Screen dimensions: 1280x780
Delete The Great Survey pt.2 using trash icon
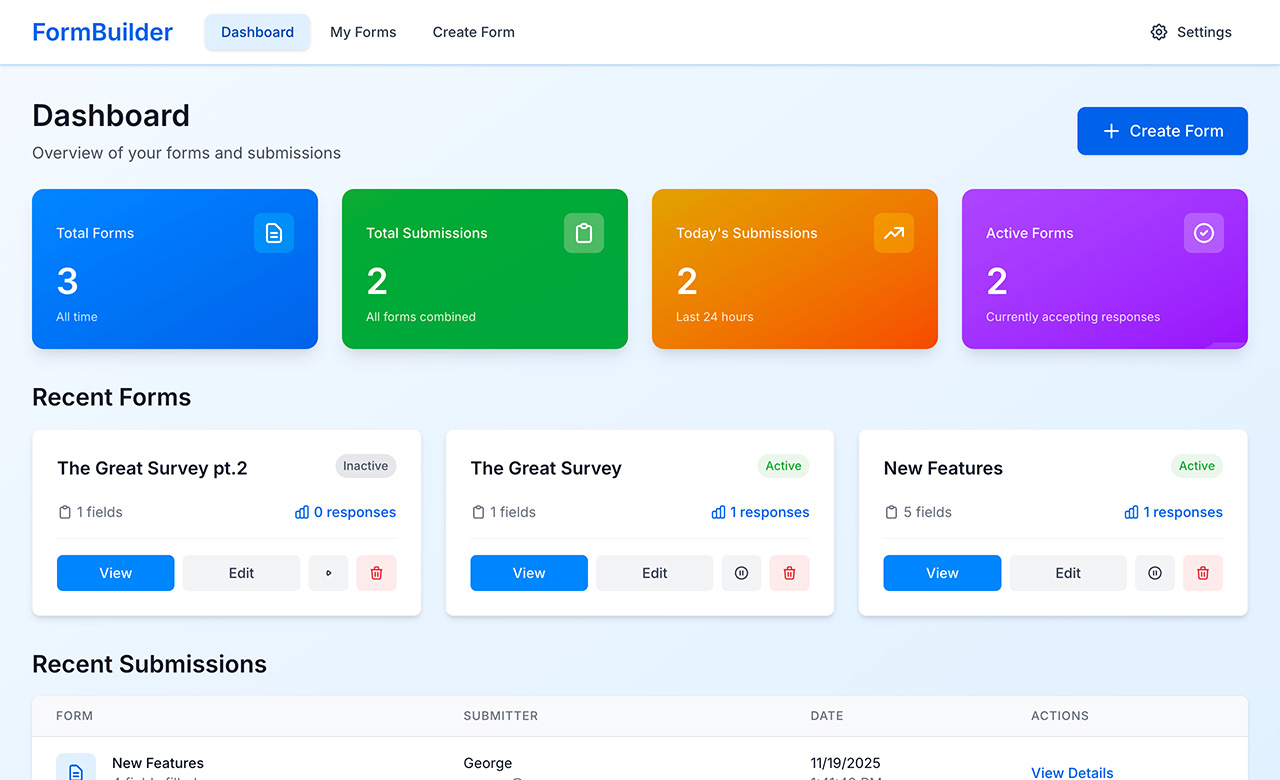(x=376, y=572)
